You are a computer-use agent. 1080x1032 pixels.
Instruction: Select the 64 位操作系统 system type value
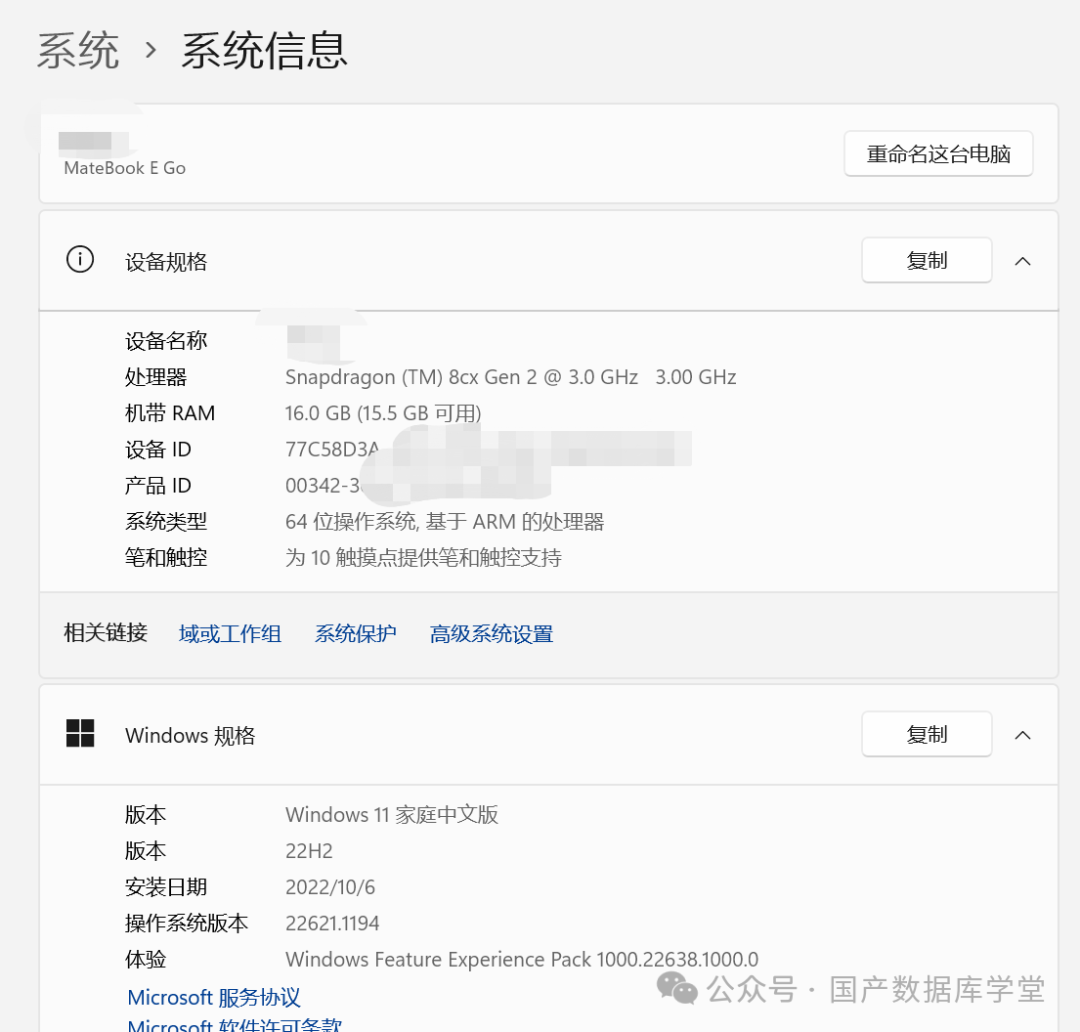[x=444, y=522]
